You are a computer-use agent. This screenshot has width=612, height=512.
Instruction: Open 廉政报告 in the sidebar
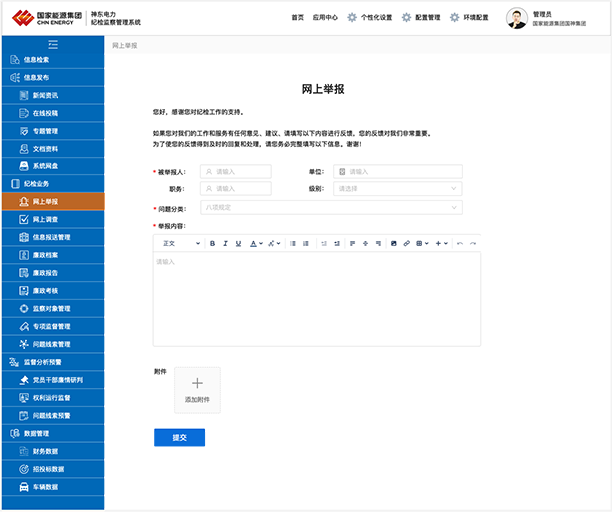(53, 273)
